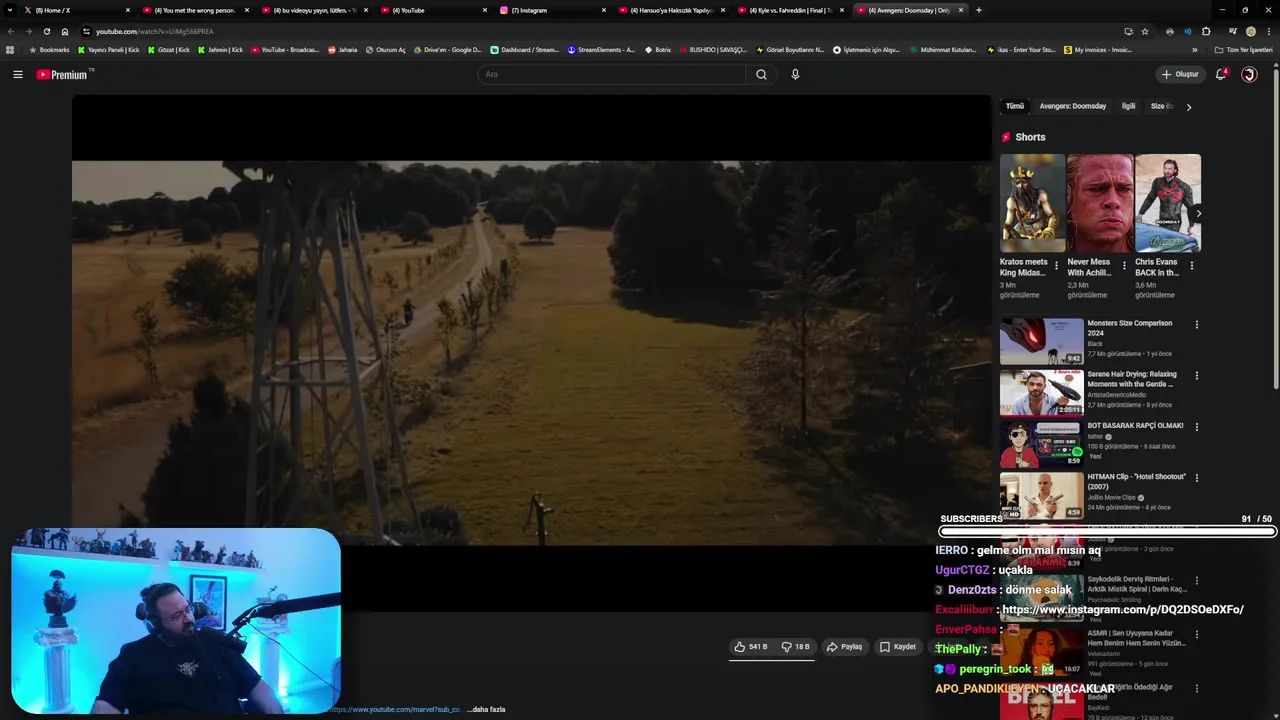The width and height of the screenshot is (1280, 720).
Task: Switch to the Instagram browser tab
Action: click(551, 10)
